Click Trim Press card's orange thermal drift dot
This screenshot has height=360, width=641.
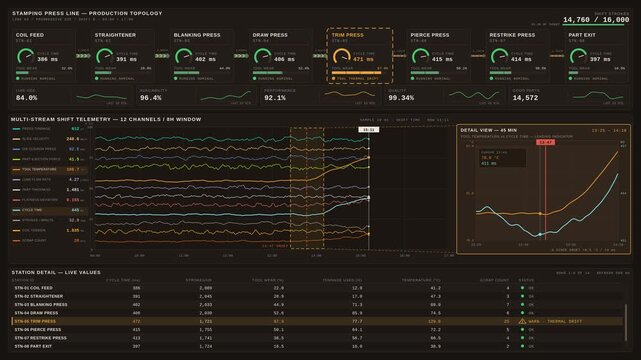click(334, 78)
